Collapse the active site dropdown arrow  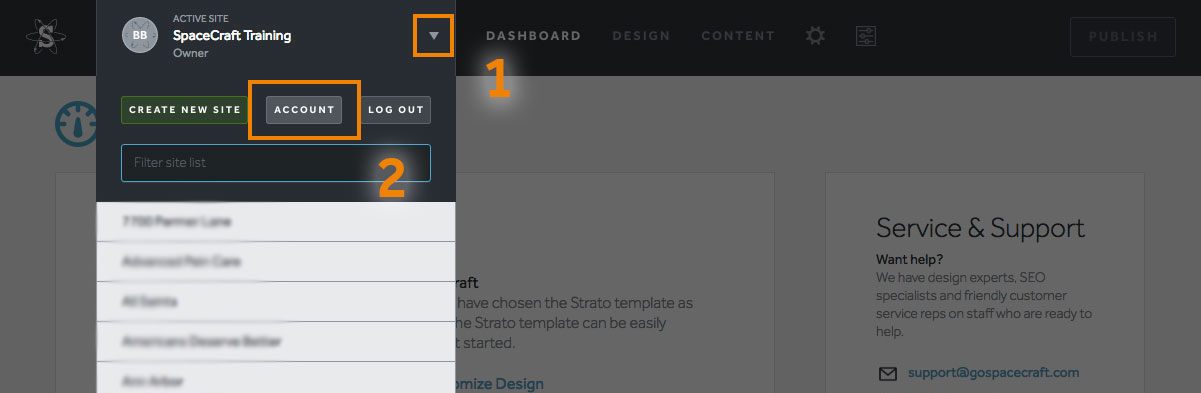tap(434, 36)
